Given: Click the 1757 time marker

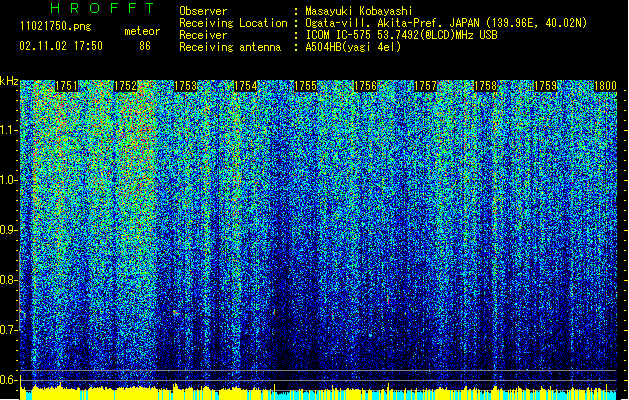Looking at the screenshot, I should pyautogui.click(x=425, y=86).
